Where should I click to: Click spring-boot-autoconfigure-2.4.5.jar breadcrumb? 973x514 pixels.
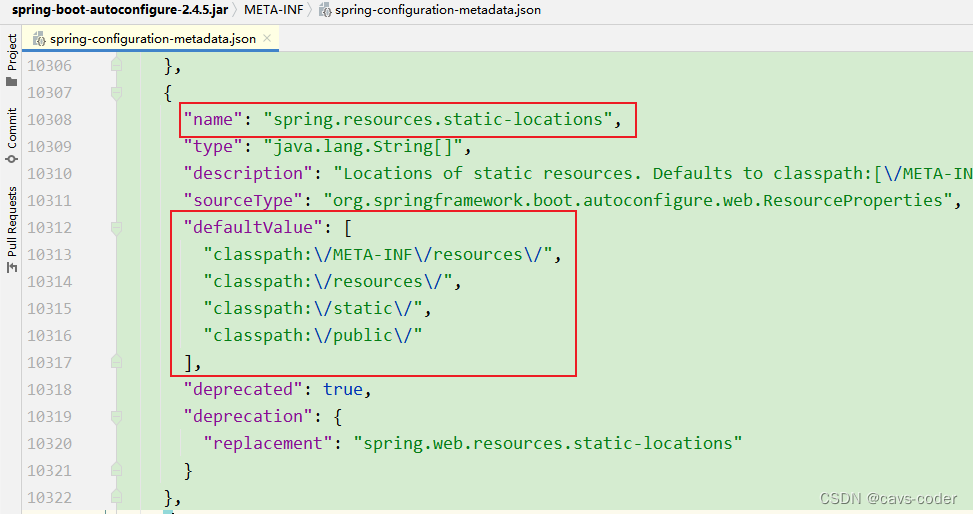[x=120, y=10]
